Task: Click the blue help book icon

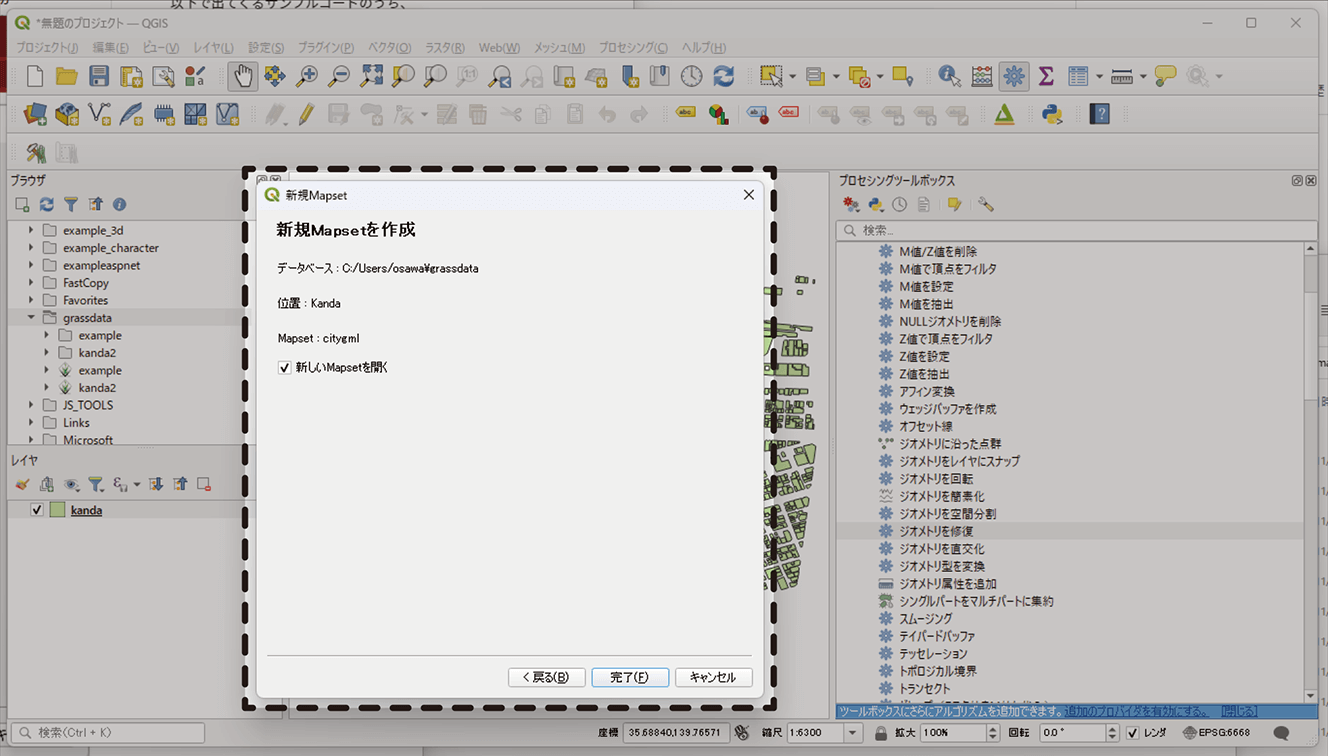Action: [1100, 114]
